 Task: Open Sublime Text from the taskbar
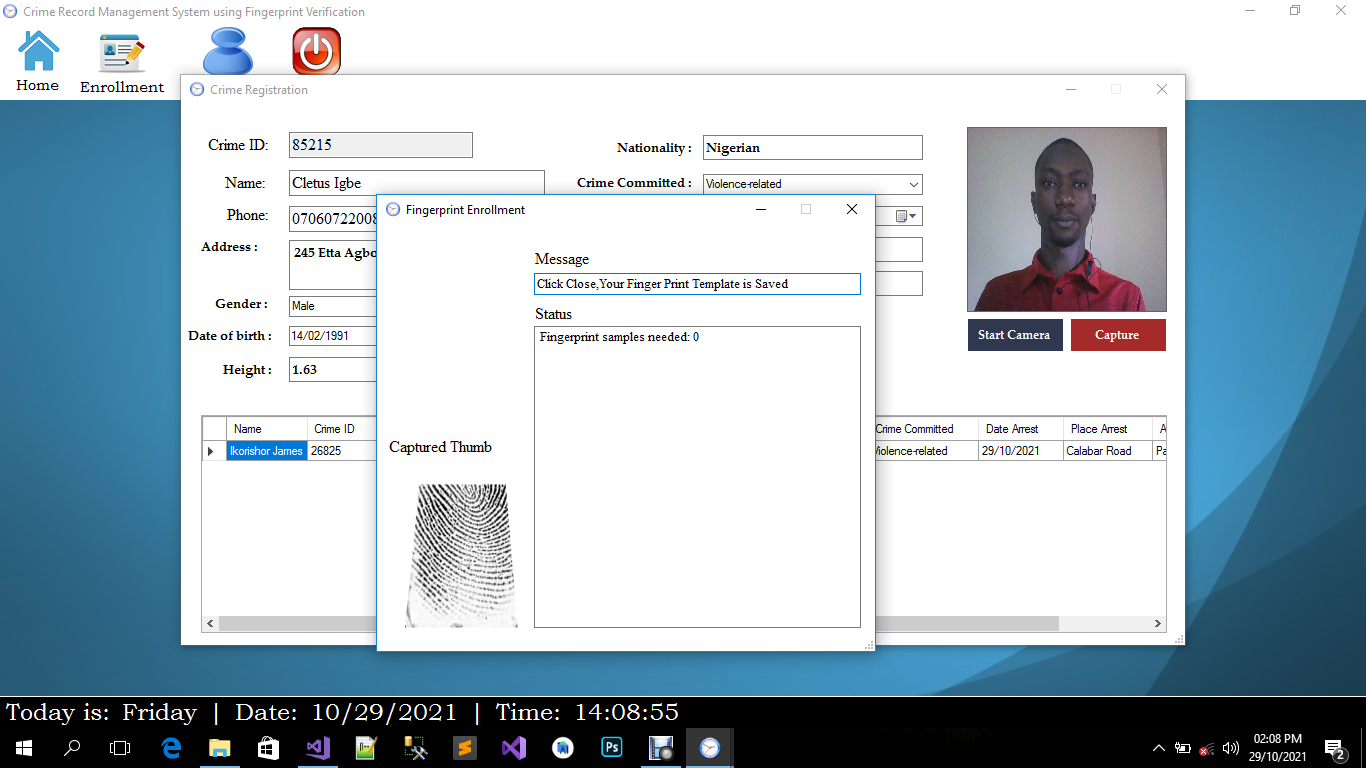(x=464, y=748)
